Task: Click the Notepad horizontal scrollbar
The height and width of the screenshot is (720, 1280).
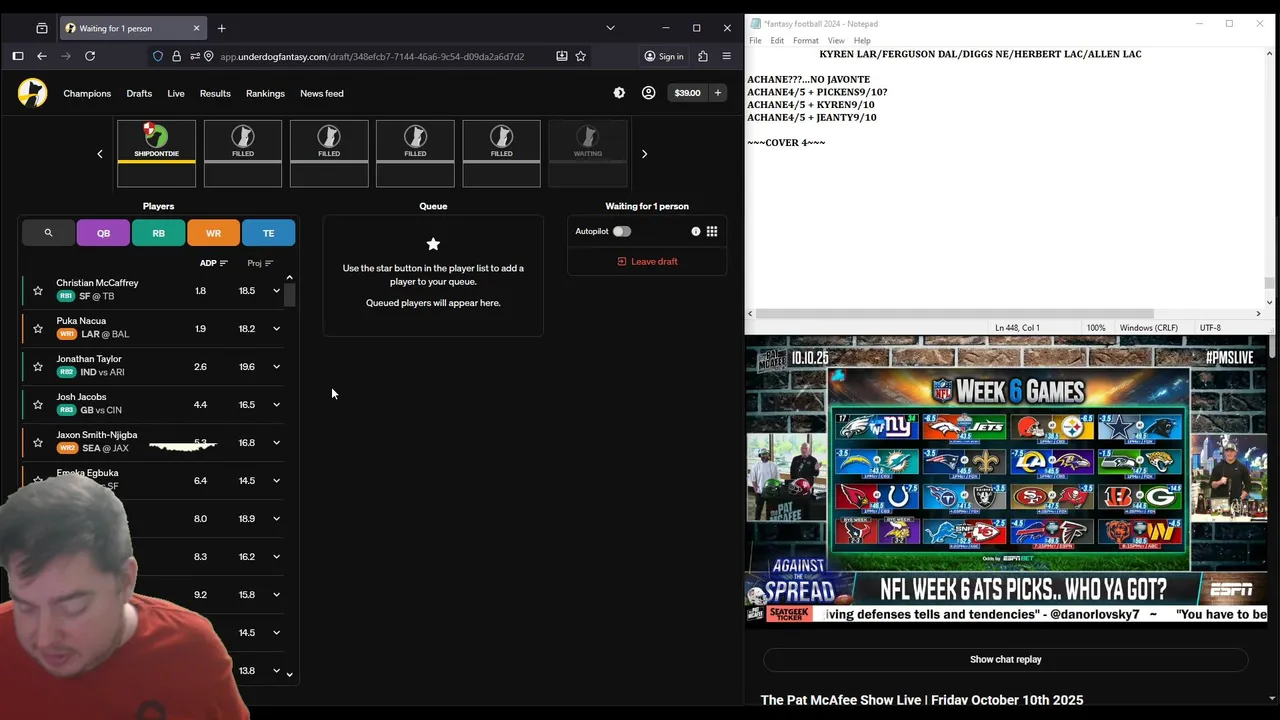Action: (954, 313)
